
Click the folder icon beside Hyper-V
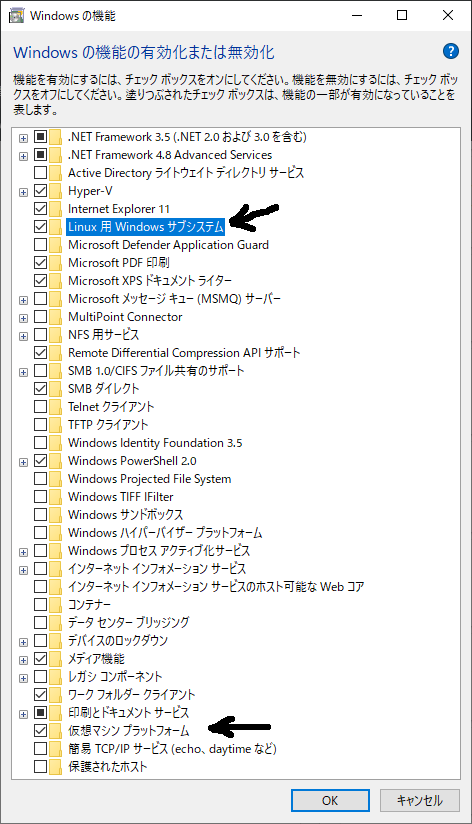pos(56,191)
